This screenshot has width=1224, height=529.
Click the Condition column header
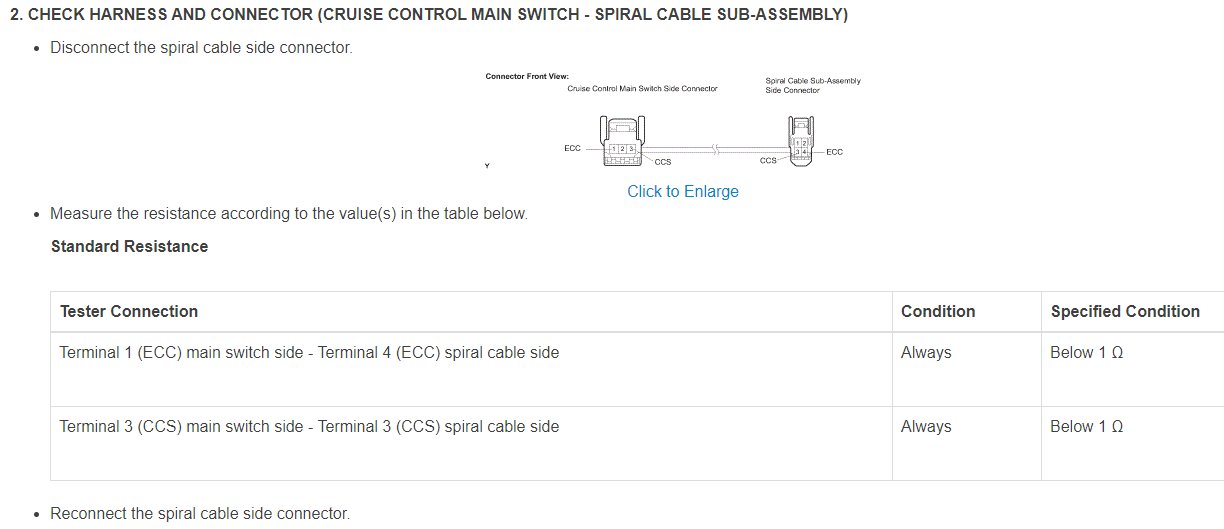938,311
